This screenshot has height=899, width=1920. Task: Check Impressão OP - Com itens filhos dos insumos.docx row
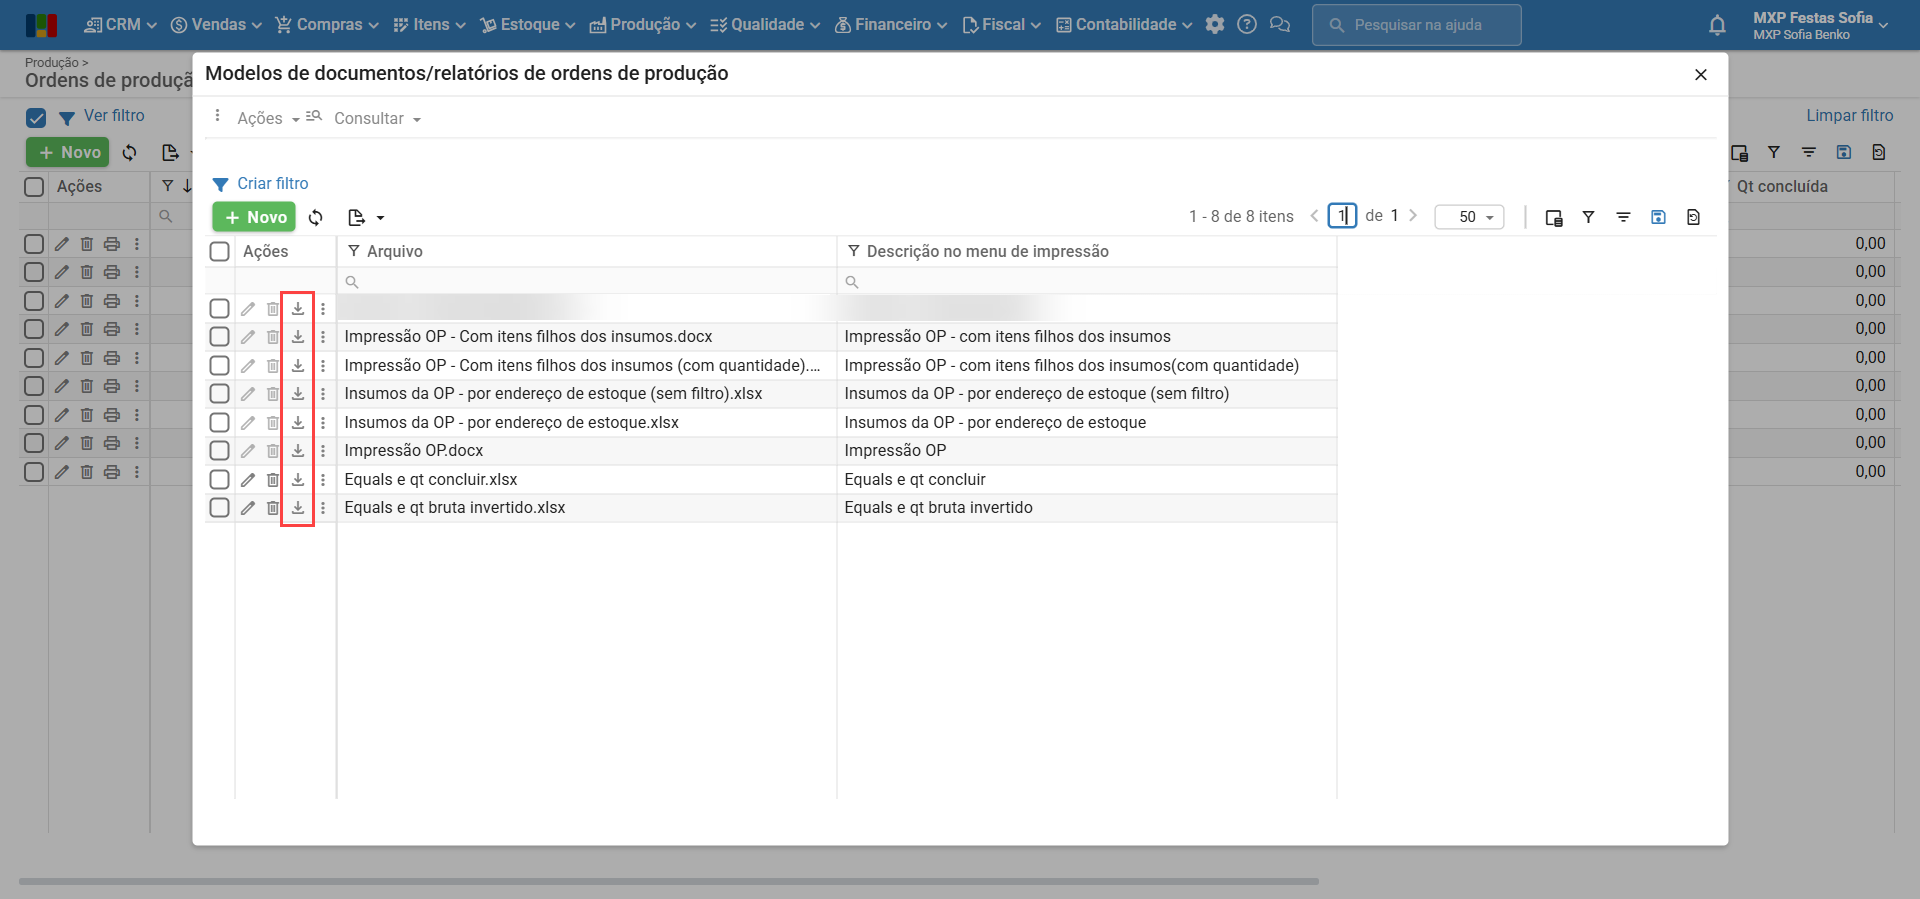pyautogui.click(x=219, y=337)
